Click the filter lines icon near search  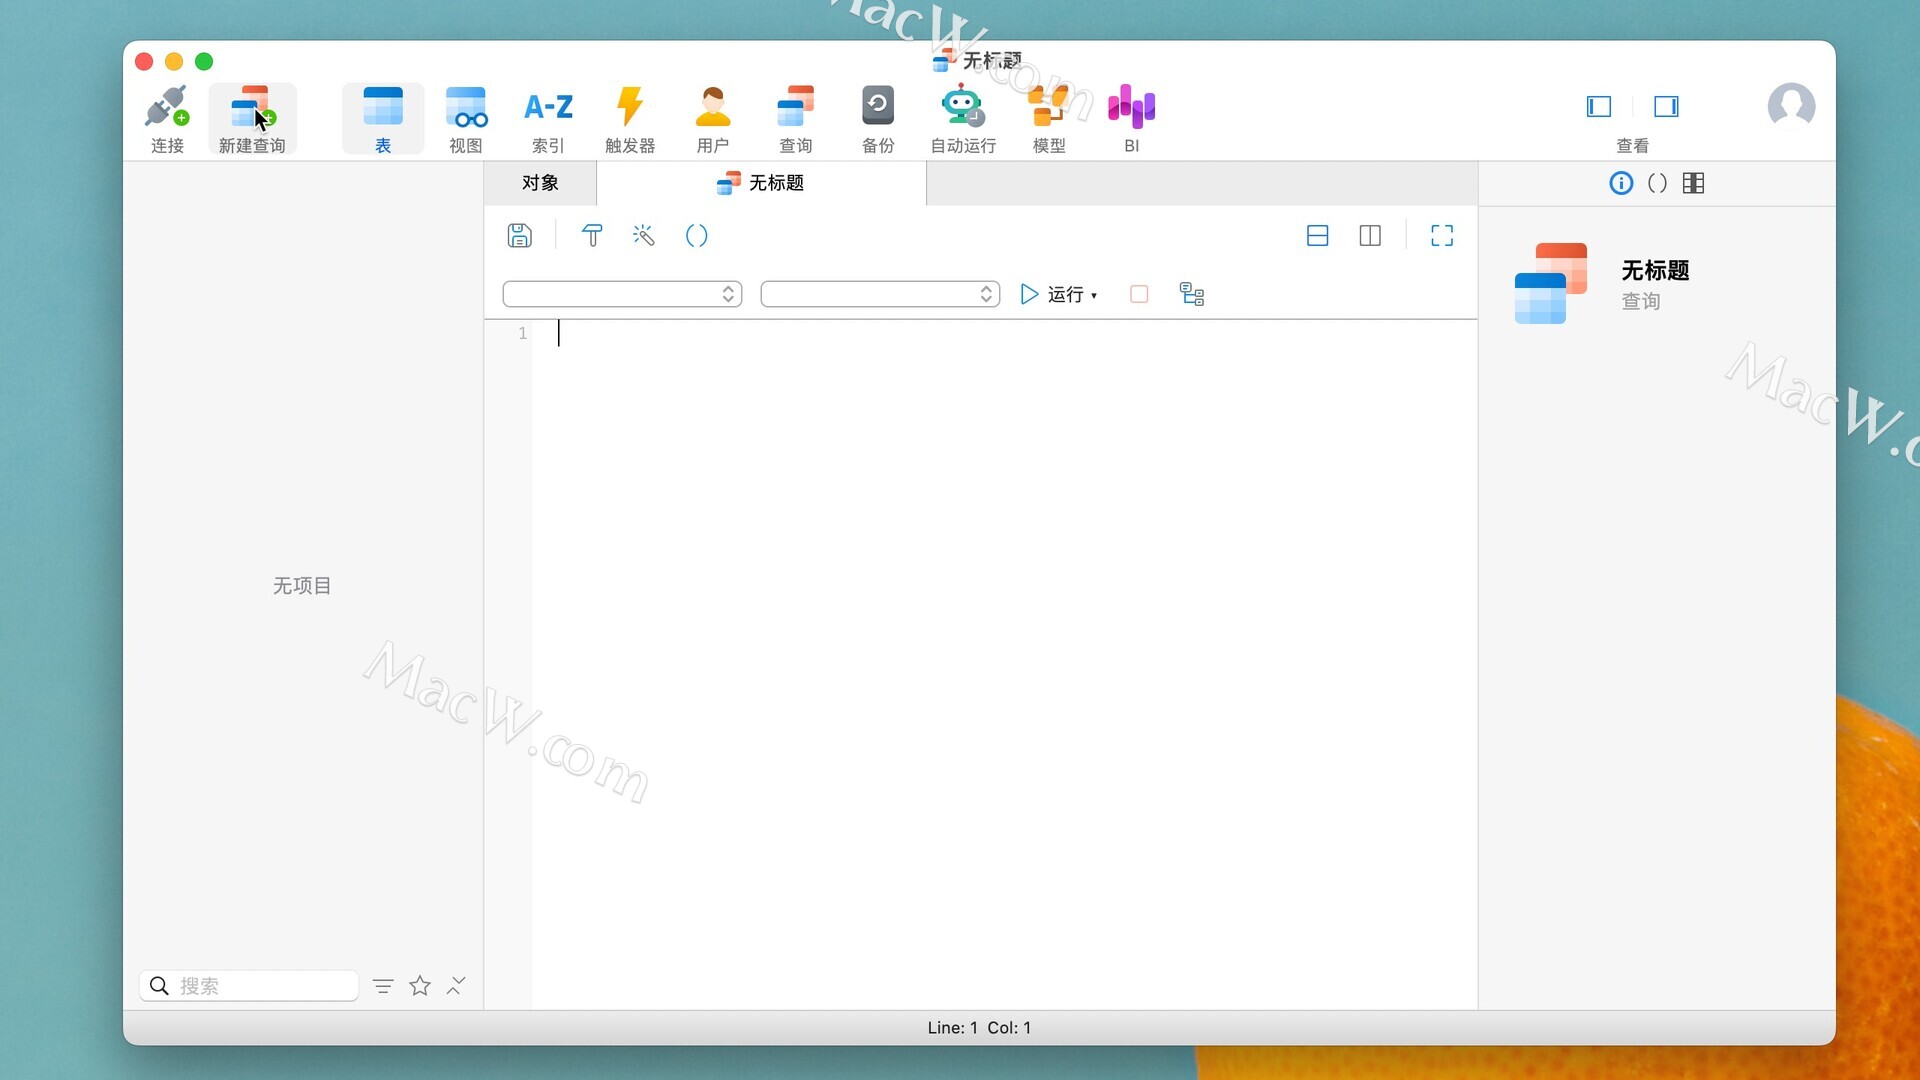click(x=383, y=986)
